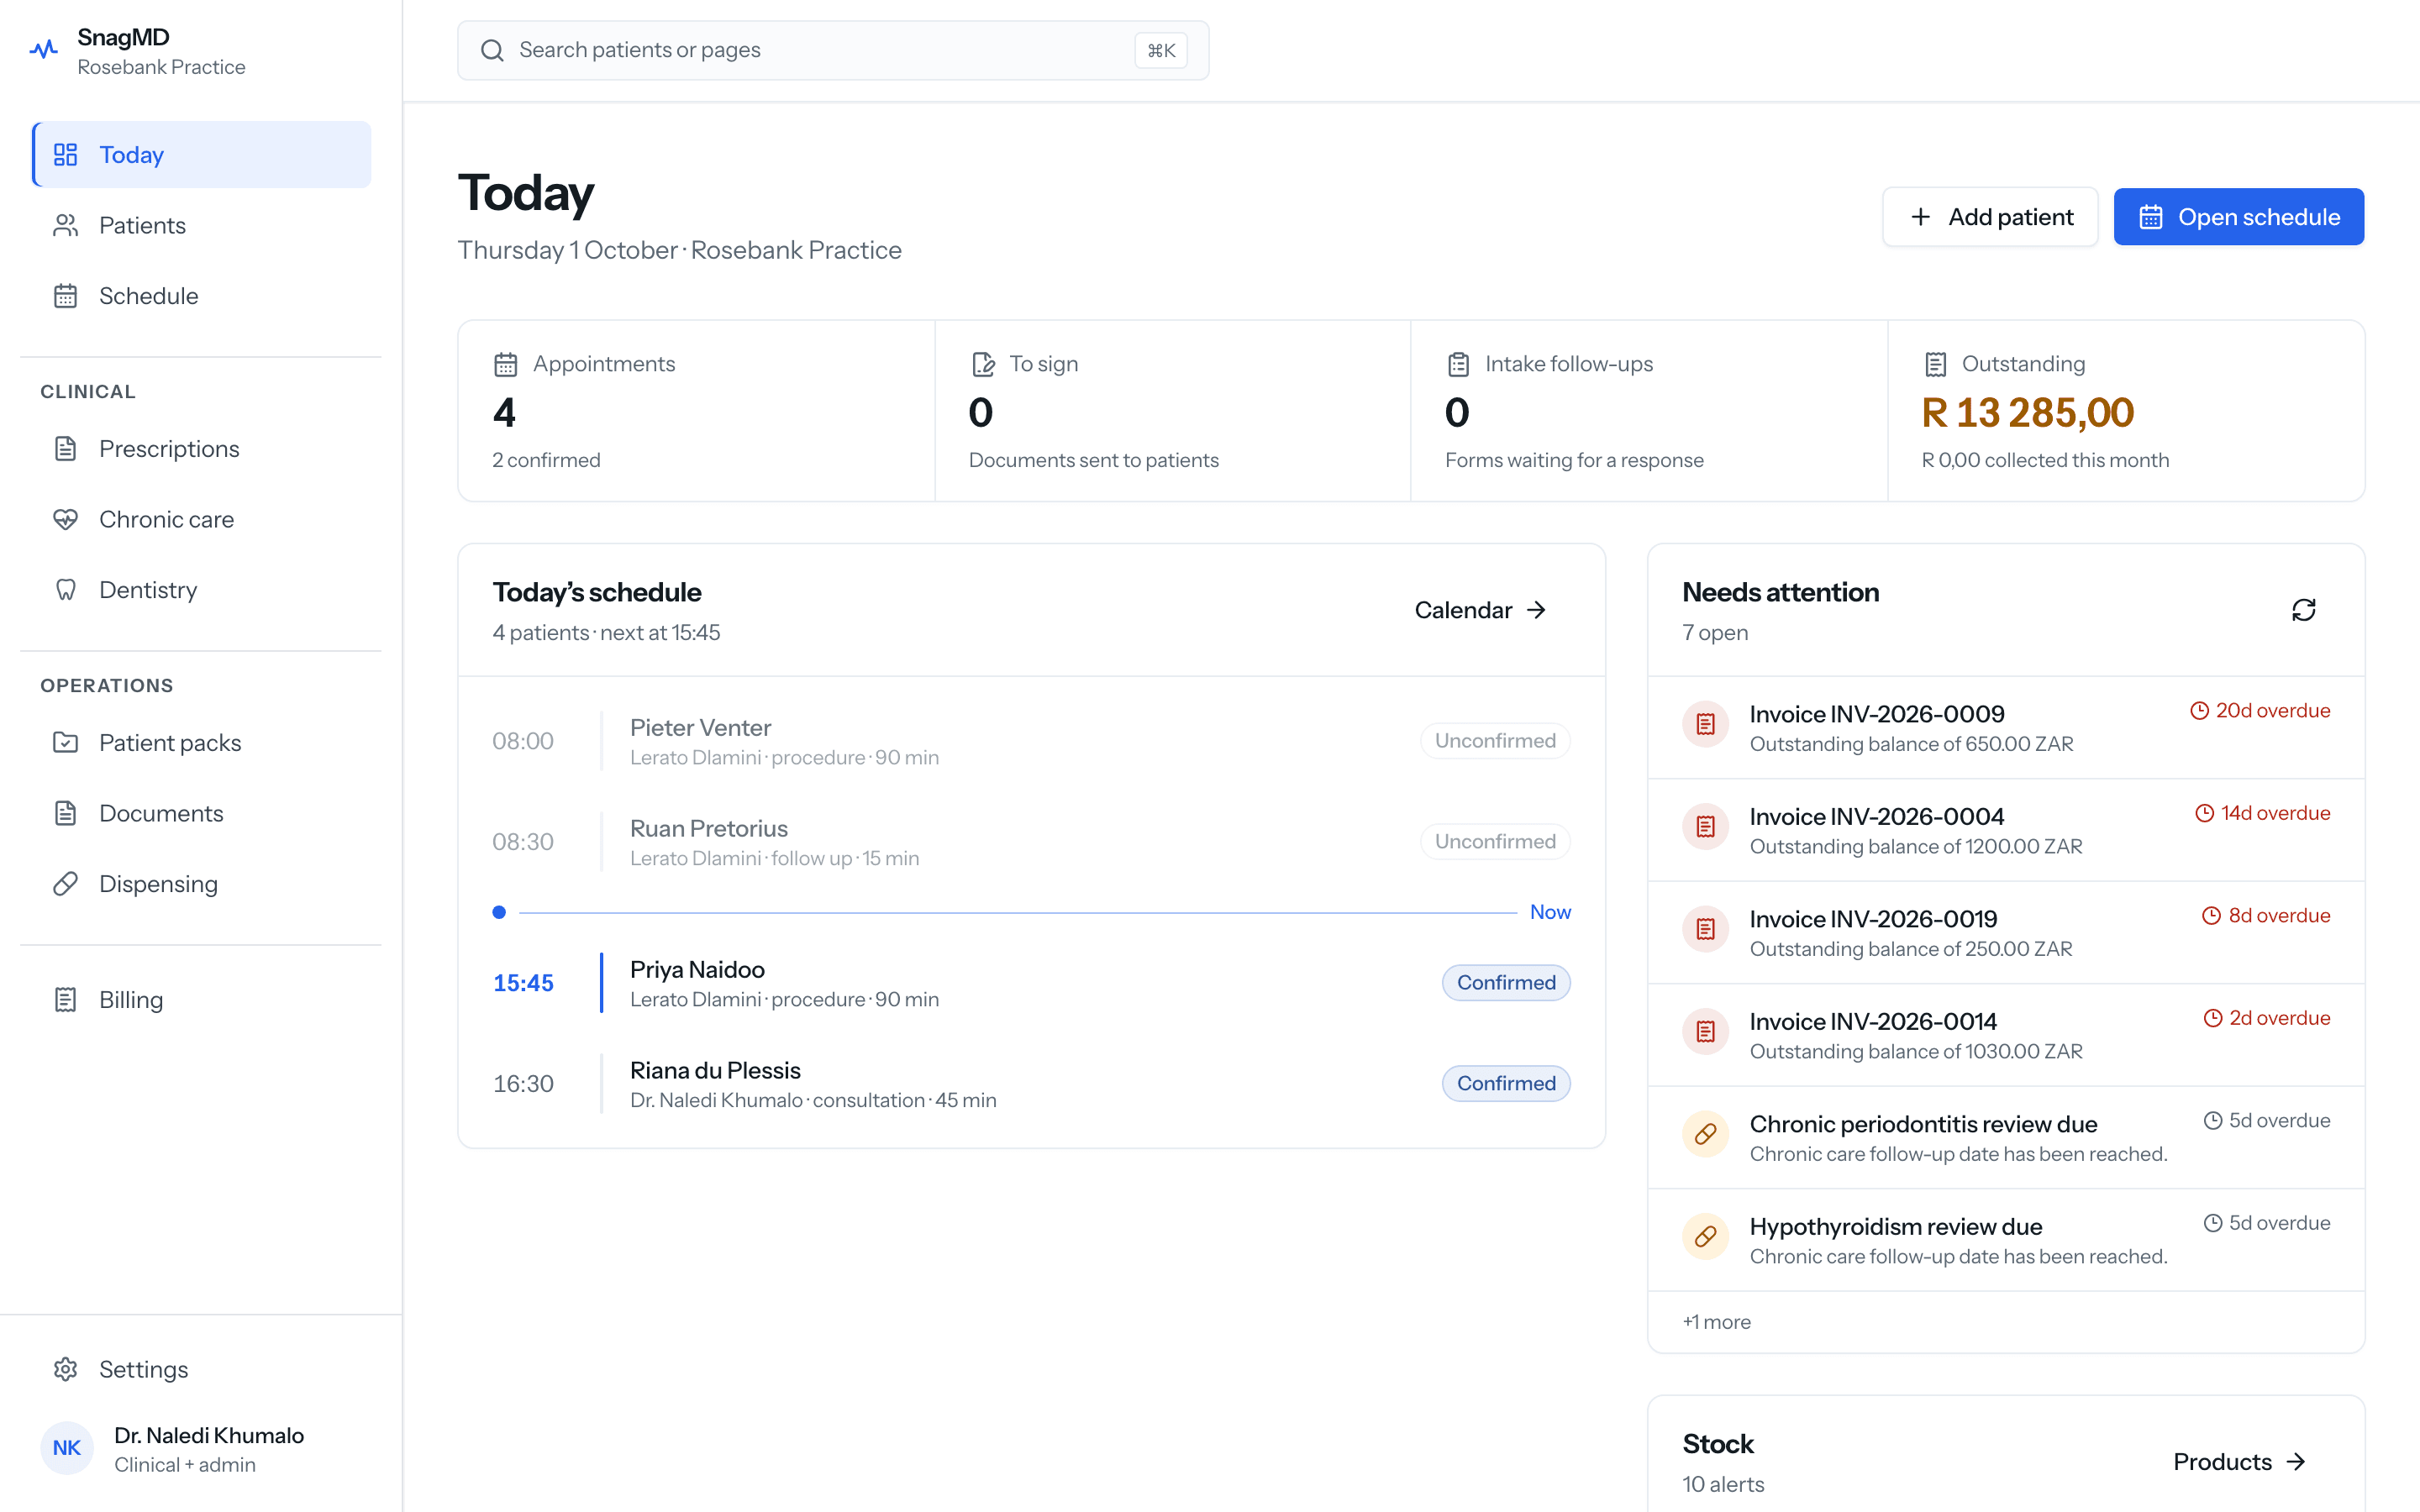Viewport: 2420px width, 1512px height.
Task: Click the red invoice icon for INV-2026-0014
Action: coord(1706,1032)
